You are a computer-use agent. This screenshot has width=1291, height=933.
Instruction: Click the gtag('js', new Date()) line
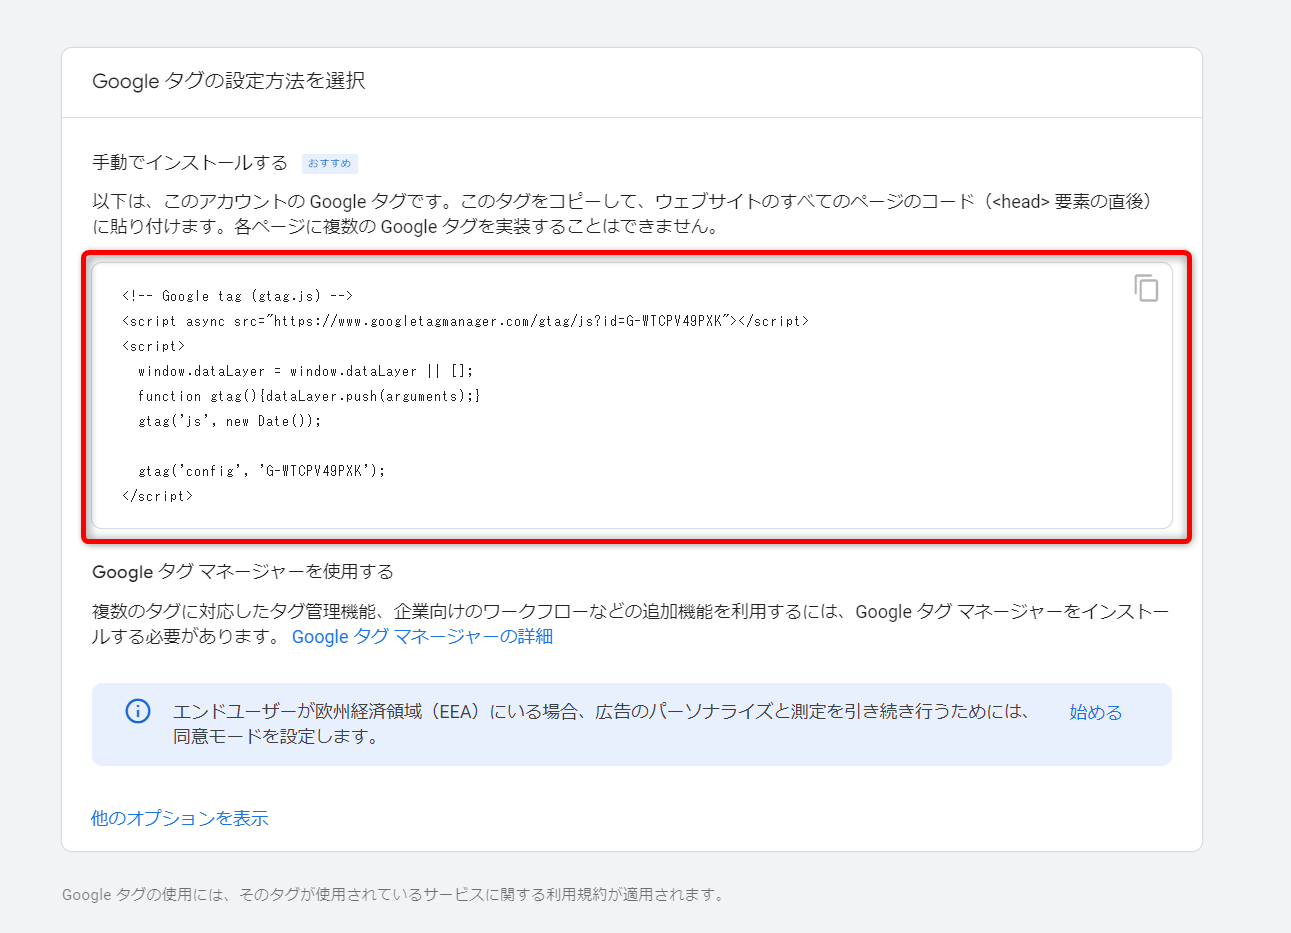230,421
